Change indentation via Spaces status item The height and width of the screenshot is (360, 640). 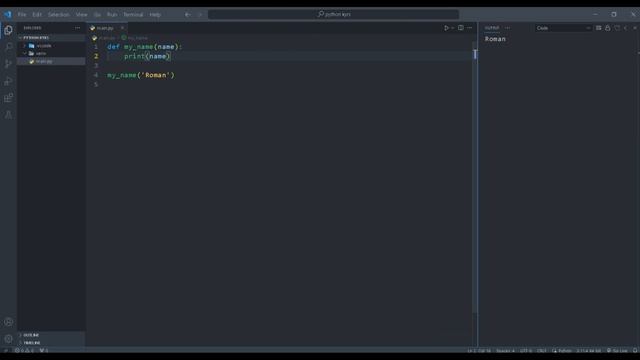505,351
